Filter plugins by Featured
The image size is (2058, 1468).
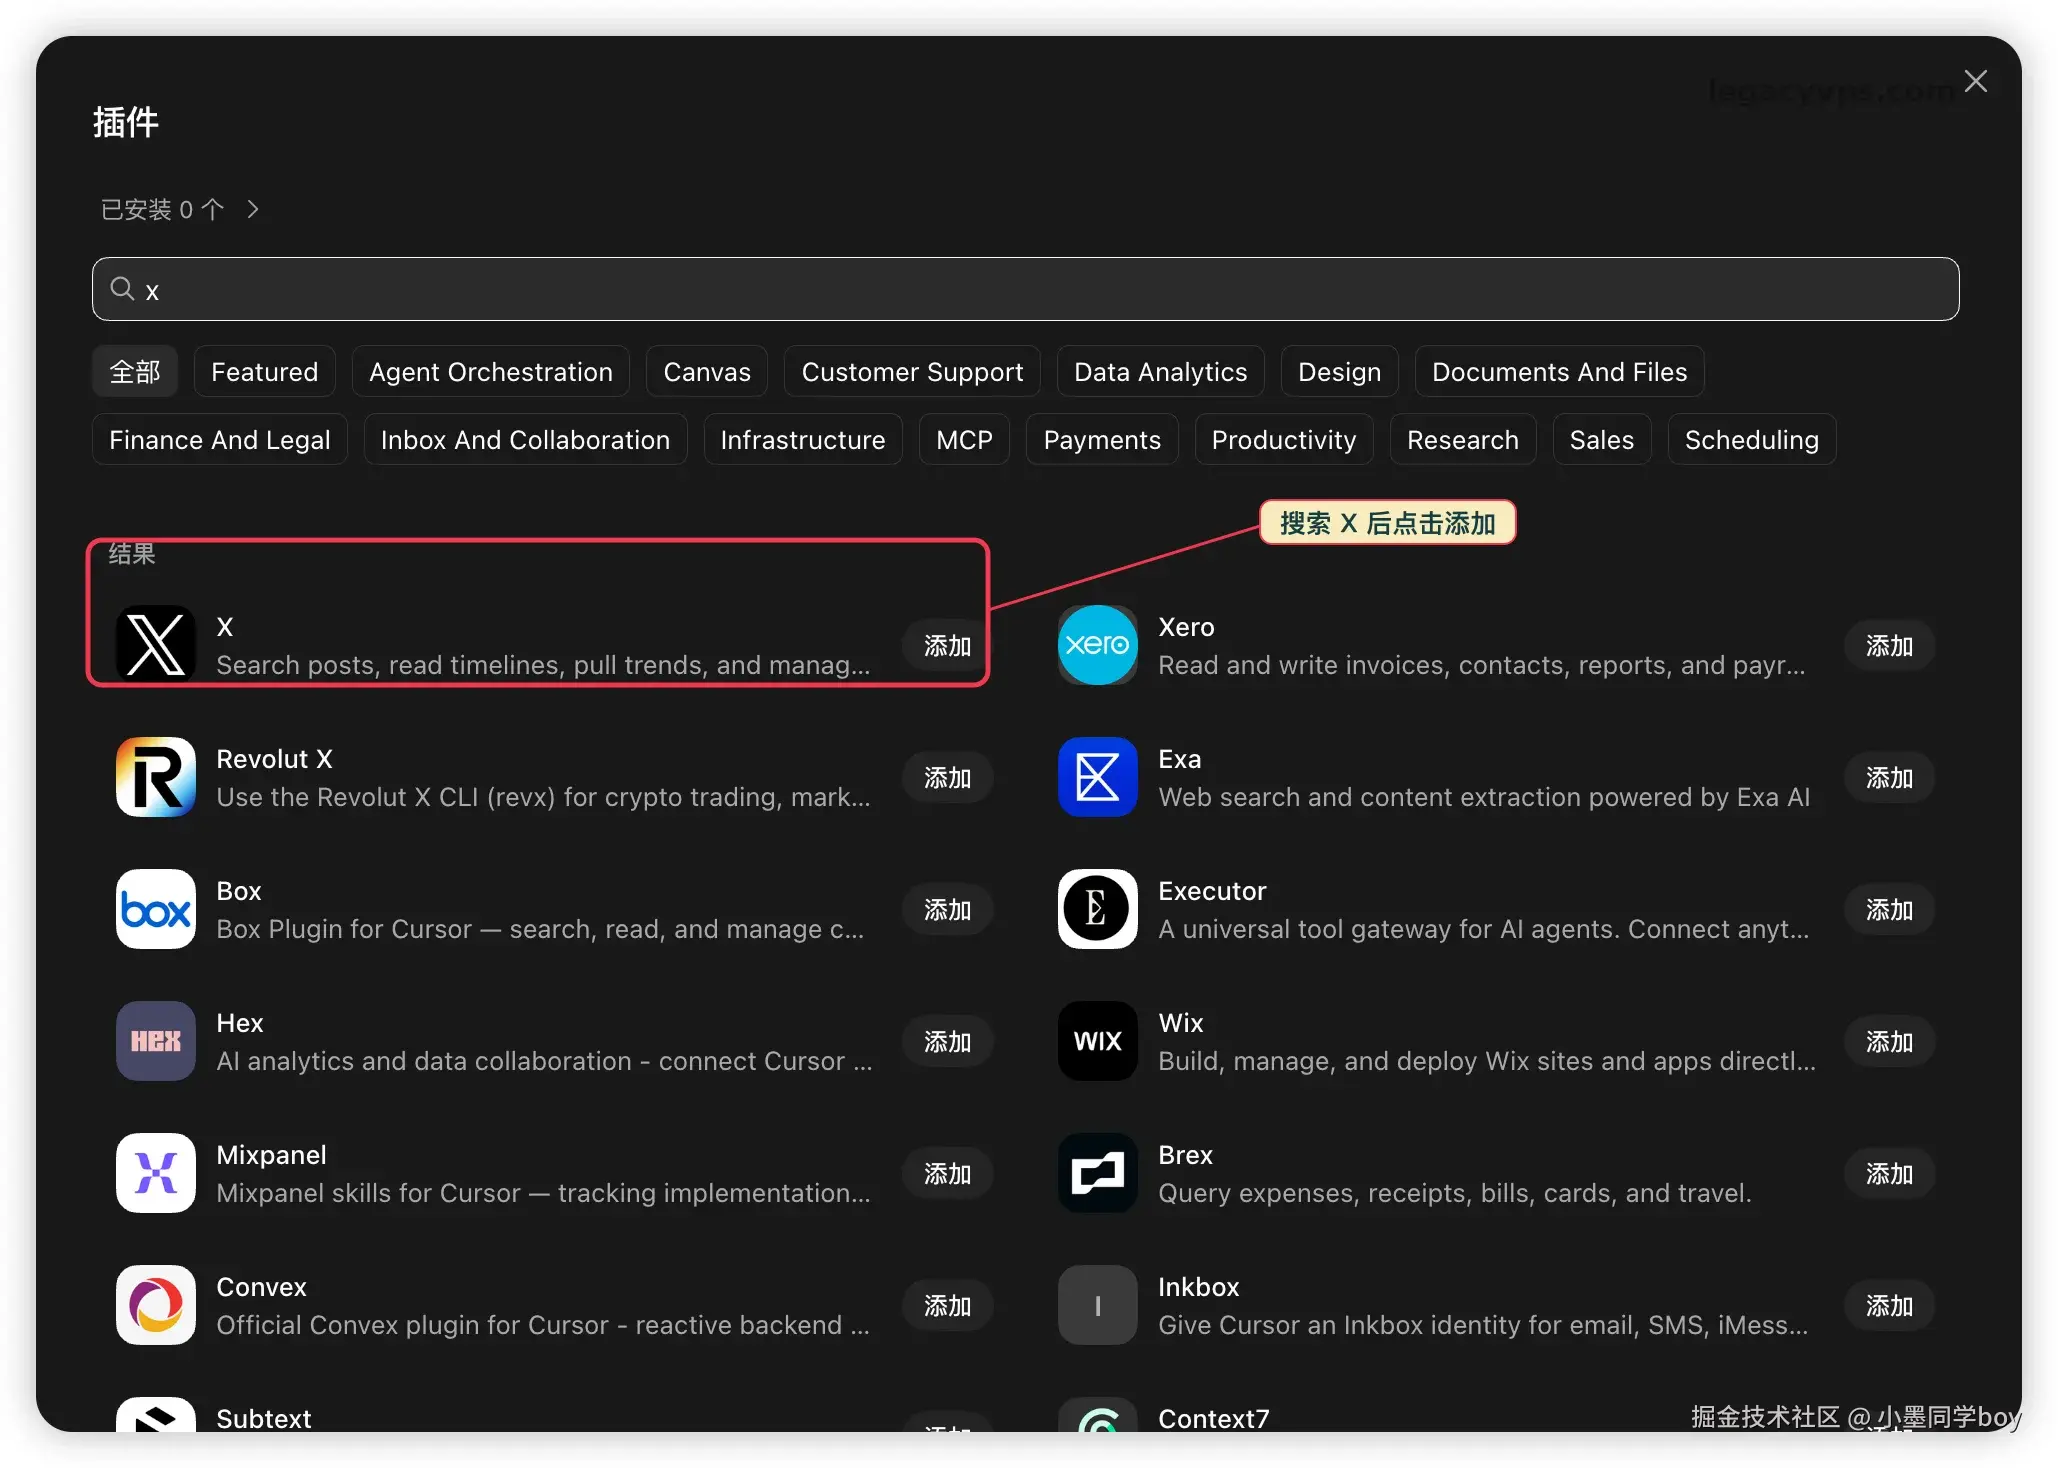(x=265, y=372)
